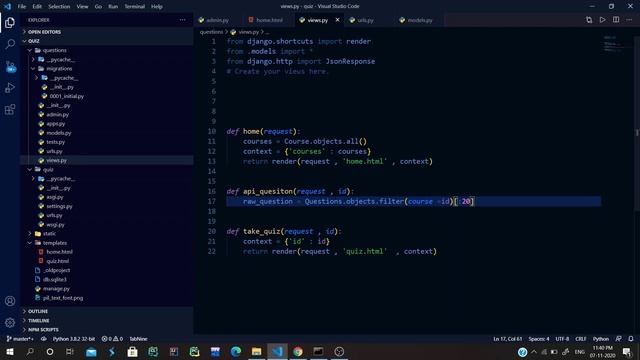The width and height of the screenshot is (640, 360).
Task: Expand the static folder
Action: coord(107,233)
